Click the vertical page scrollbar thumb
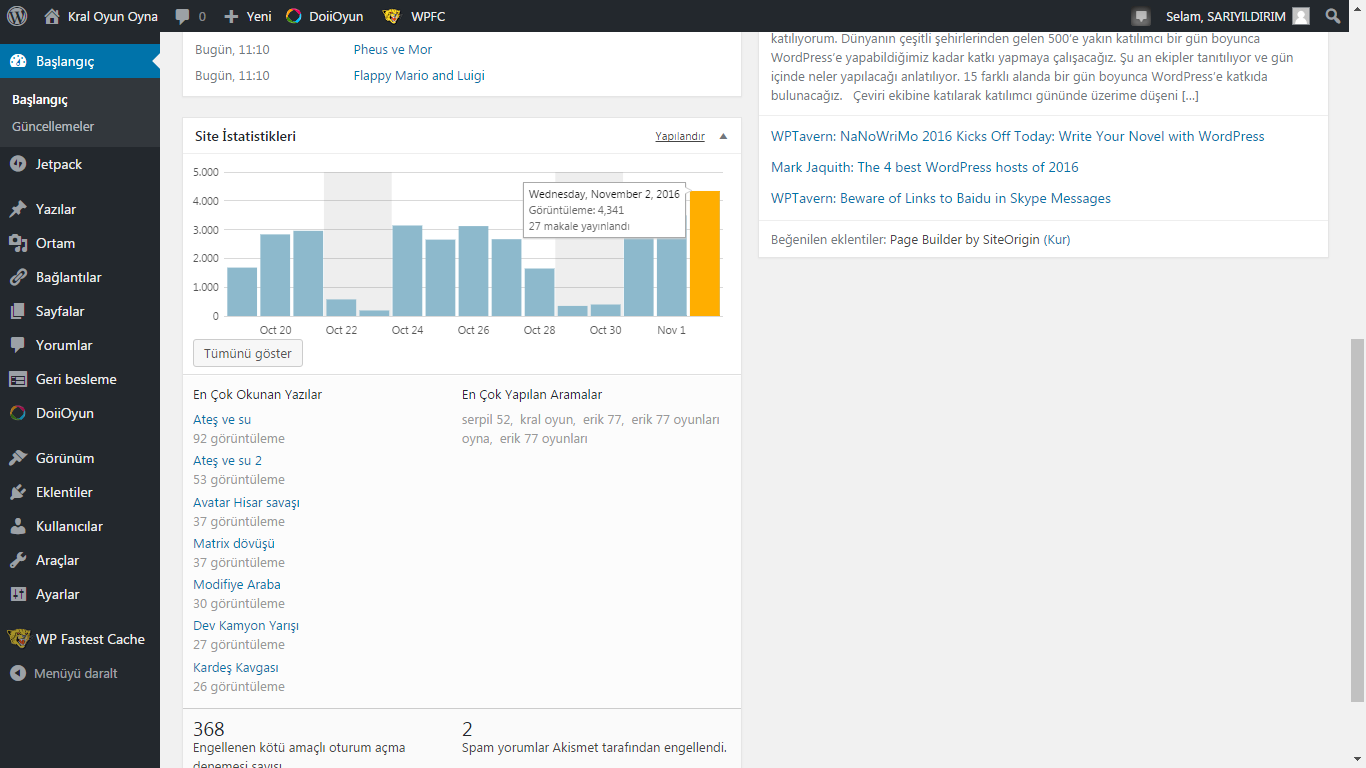The height and width of the screenshot is (768, 1366). (1357, 520)
